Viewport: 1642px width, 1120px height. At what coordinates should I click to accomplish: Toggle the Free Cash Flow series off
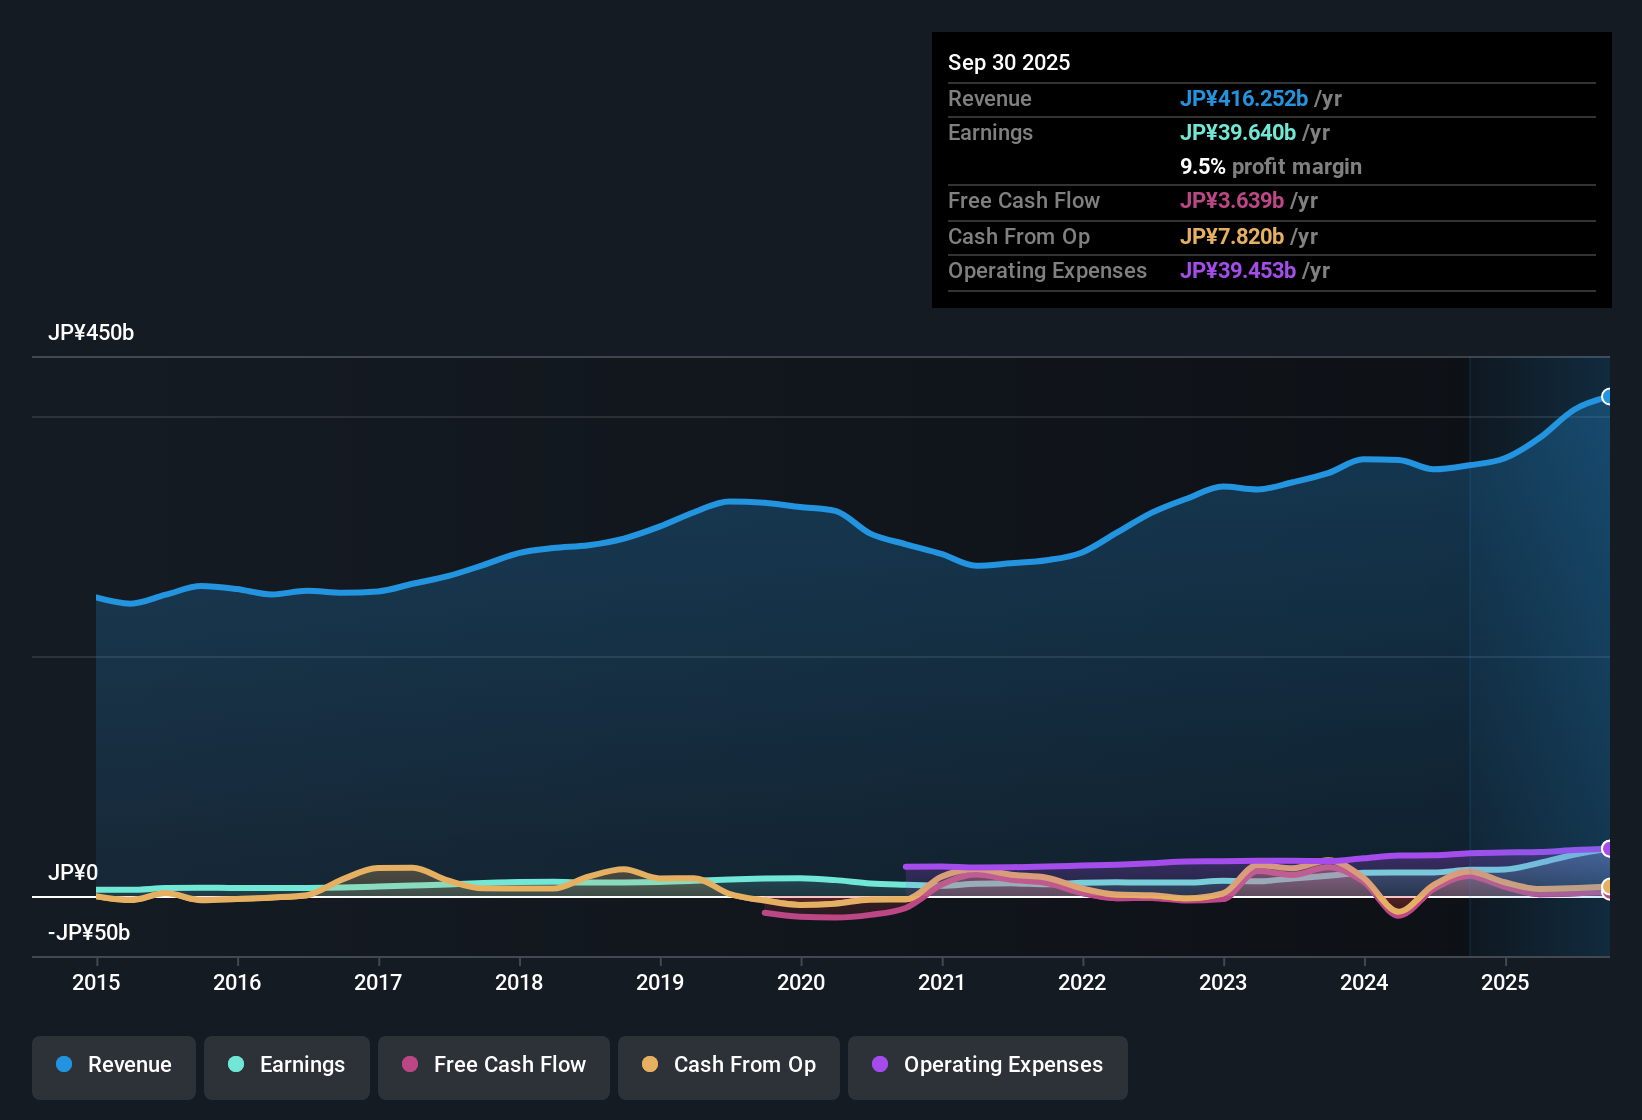pyautogui.click(x=493, y=1065)
